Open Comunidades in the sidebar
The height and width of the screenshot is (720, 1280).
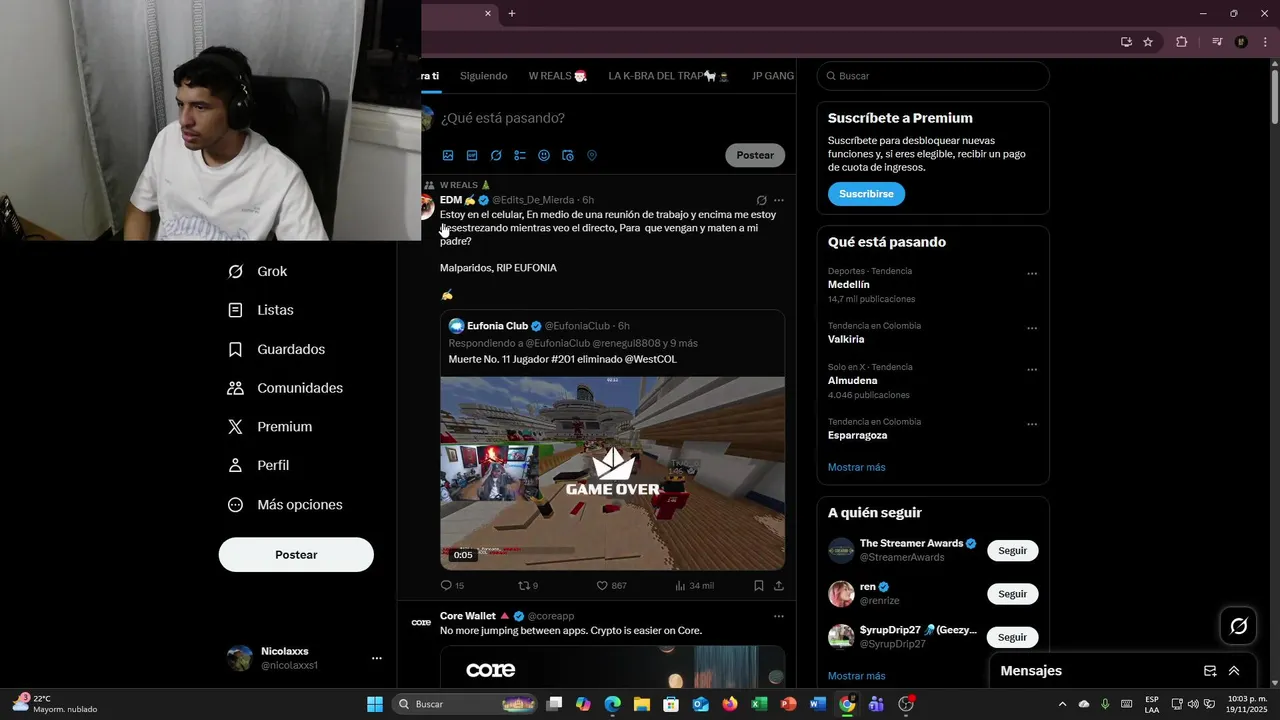tap(286, 388)
